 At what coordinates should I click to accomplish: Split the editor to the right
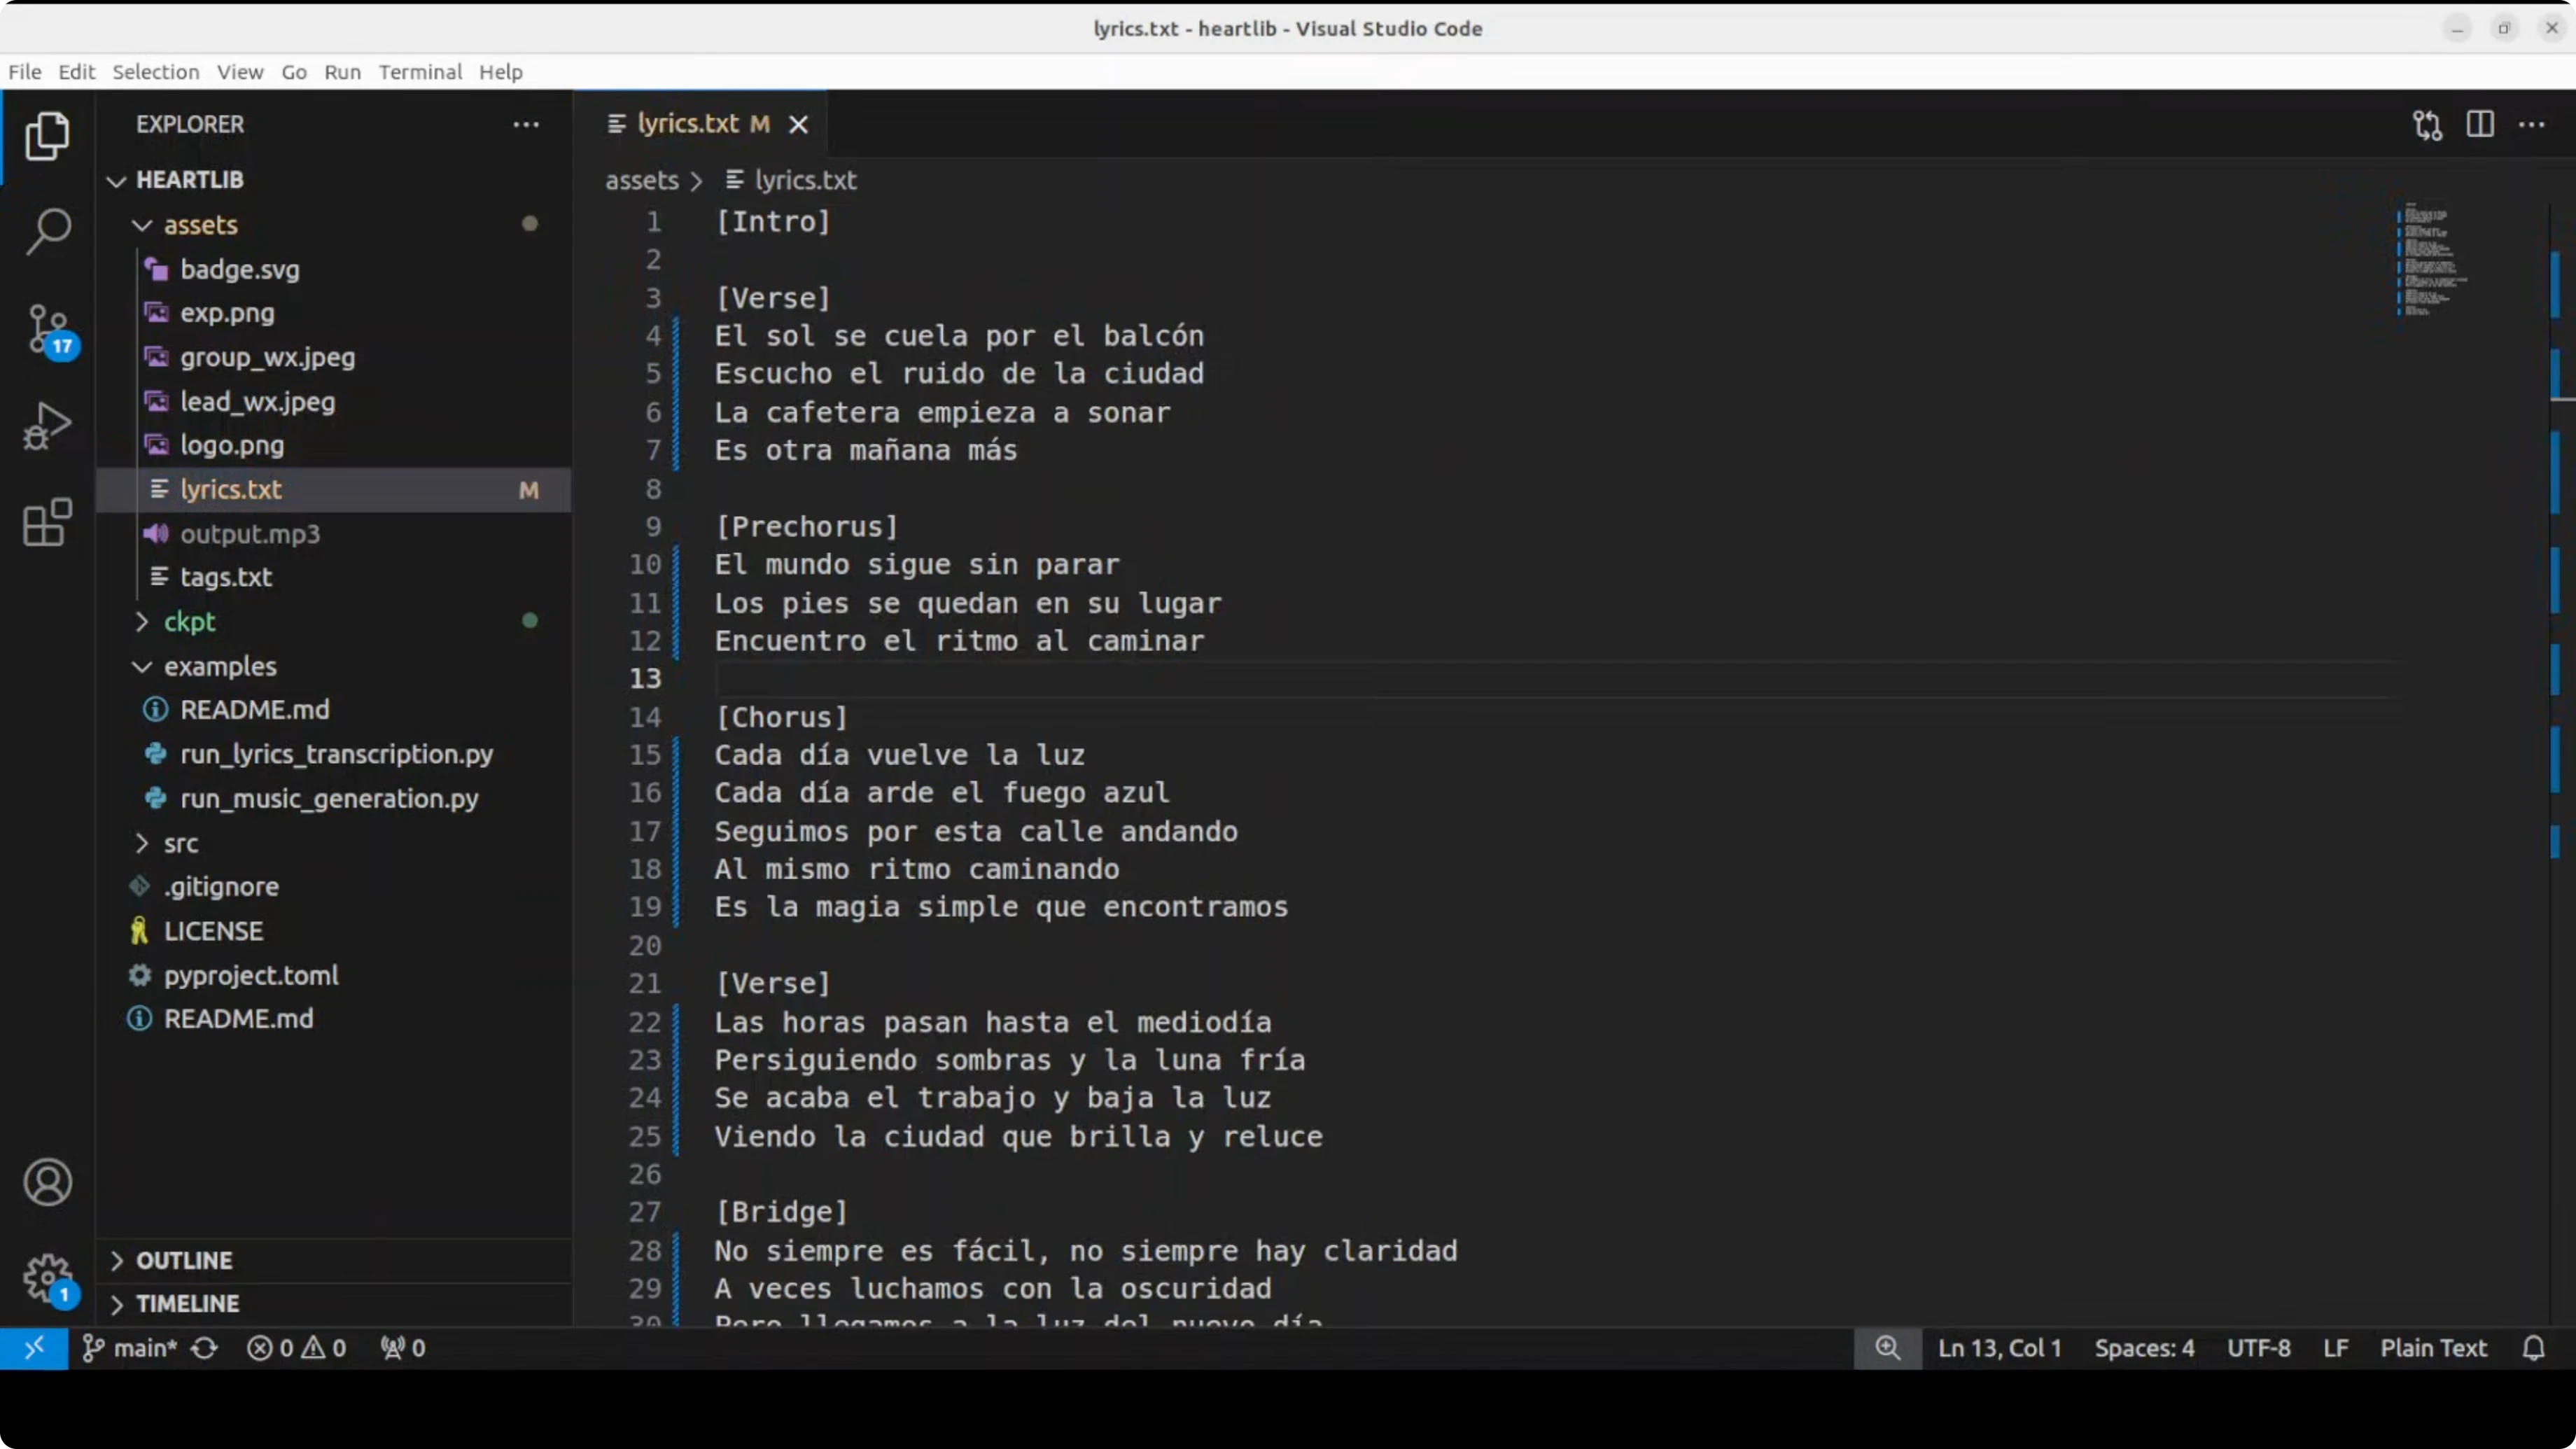coord(2480,125)
